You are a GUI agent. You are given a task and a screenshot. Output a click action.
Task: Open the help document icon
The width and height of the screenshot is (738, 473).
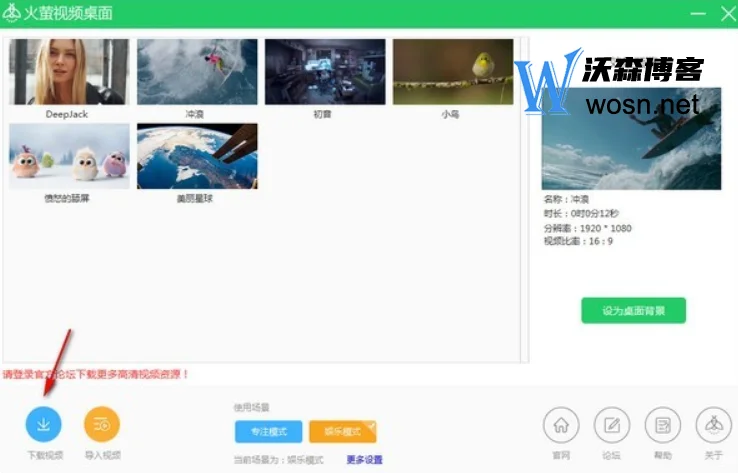pos(663,425)
